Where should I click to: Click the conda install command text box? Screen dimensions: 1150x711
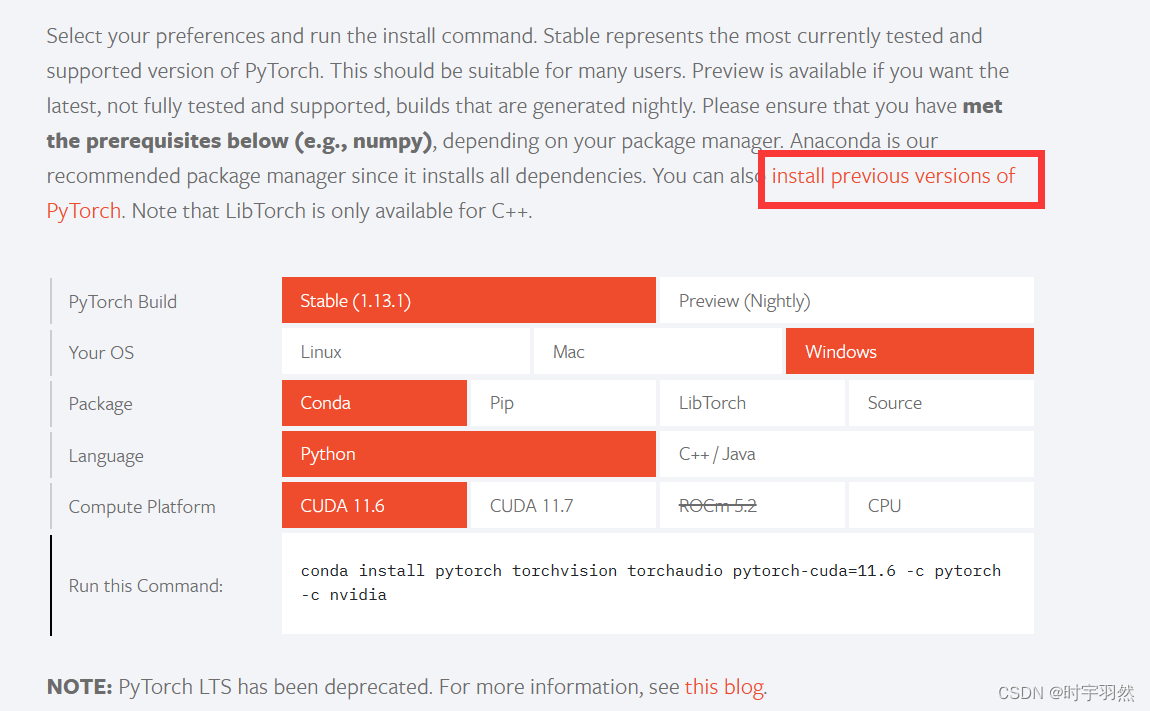(x=658, y=583)
